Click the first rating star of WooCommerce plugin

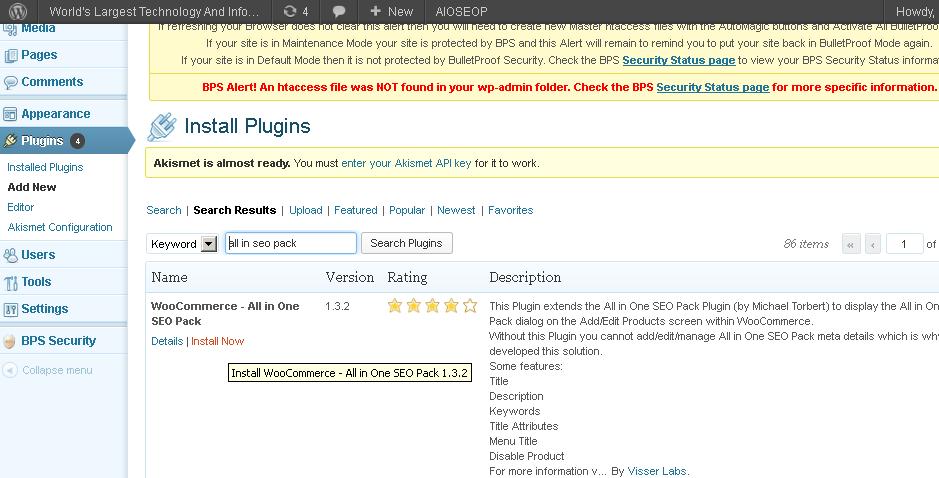tap(394, 306)
